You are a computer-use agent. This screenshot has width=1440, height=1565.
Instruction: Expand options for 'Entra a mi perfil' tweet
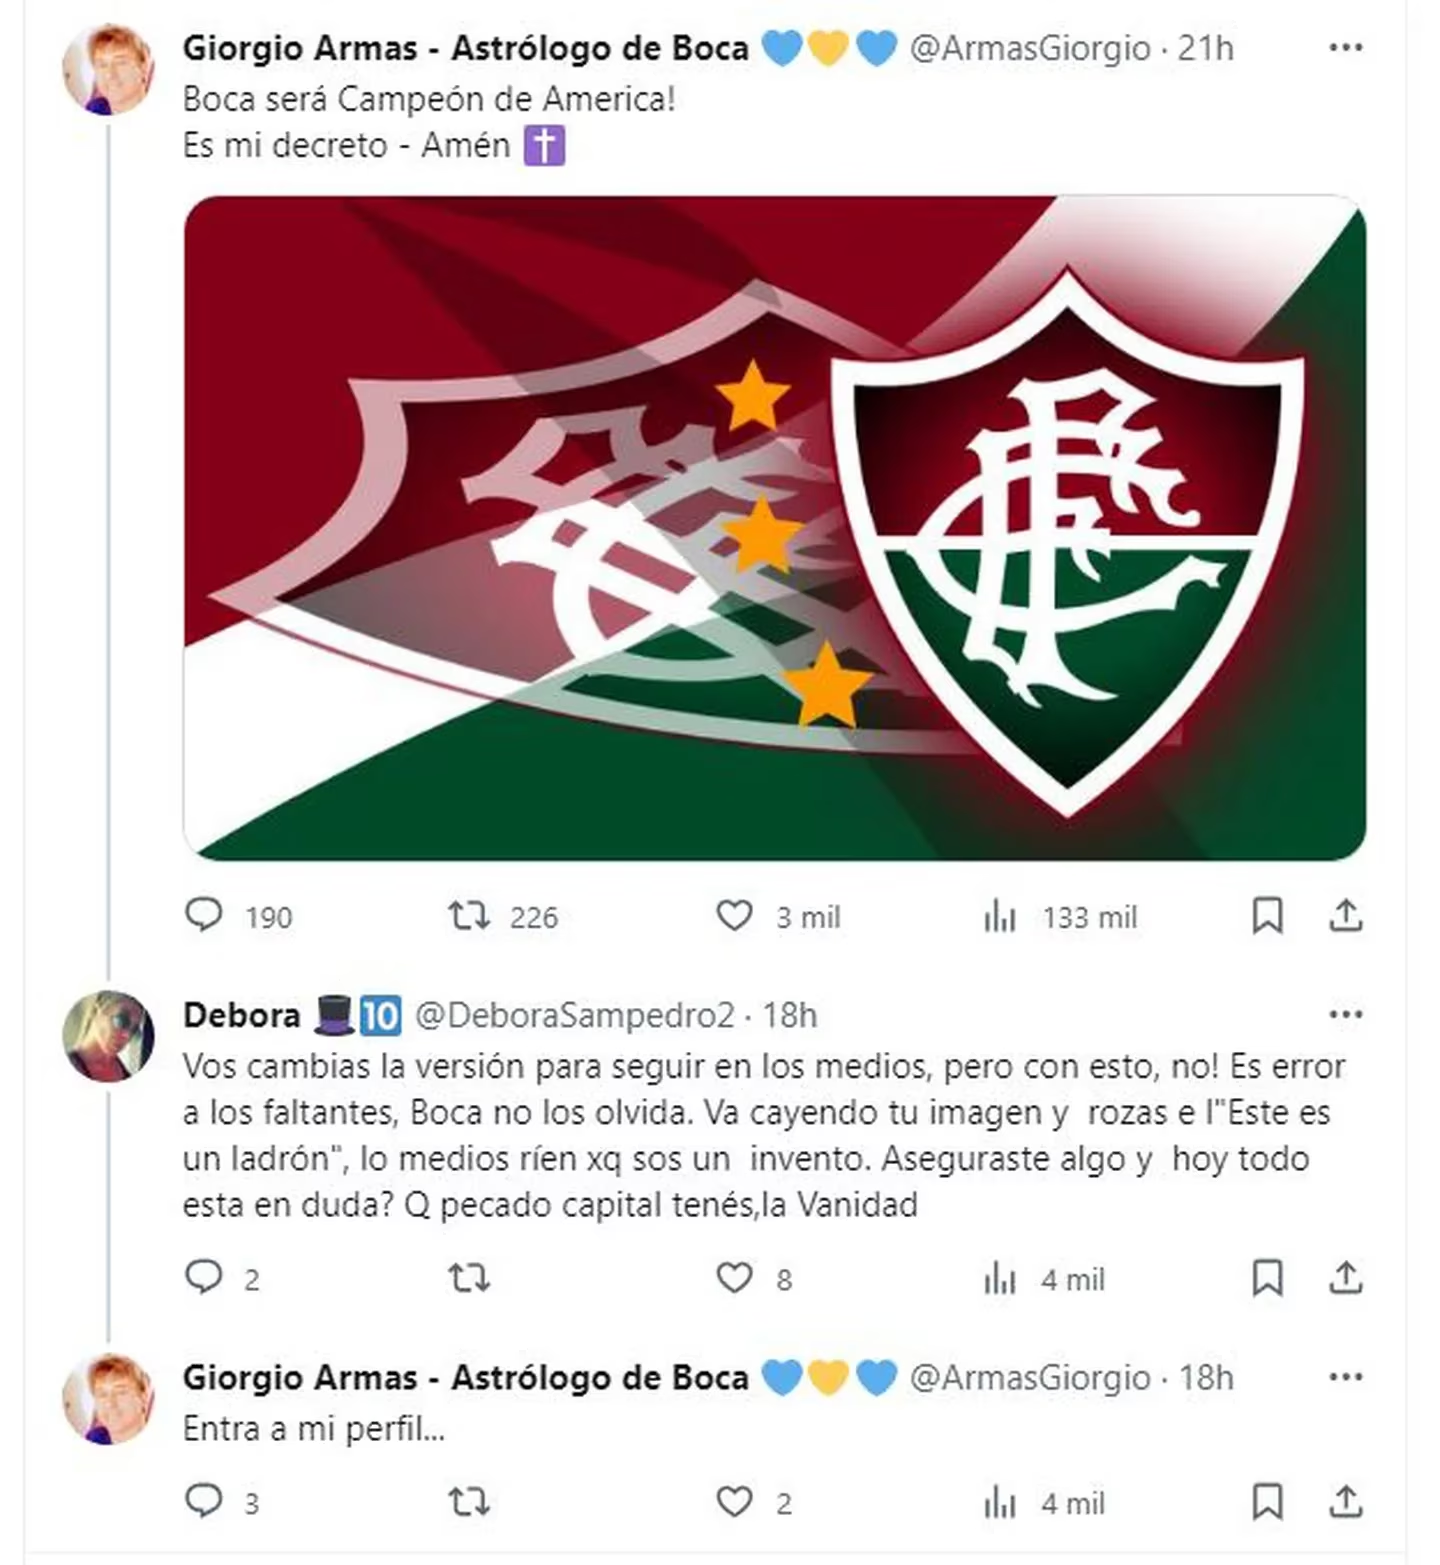pos(1345,1377)
